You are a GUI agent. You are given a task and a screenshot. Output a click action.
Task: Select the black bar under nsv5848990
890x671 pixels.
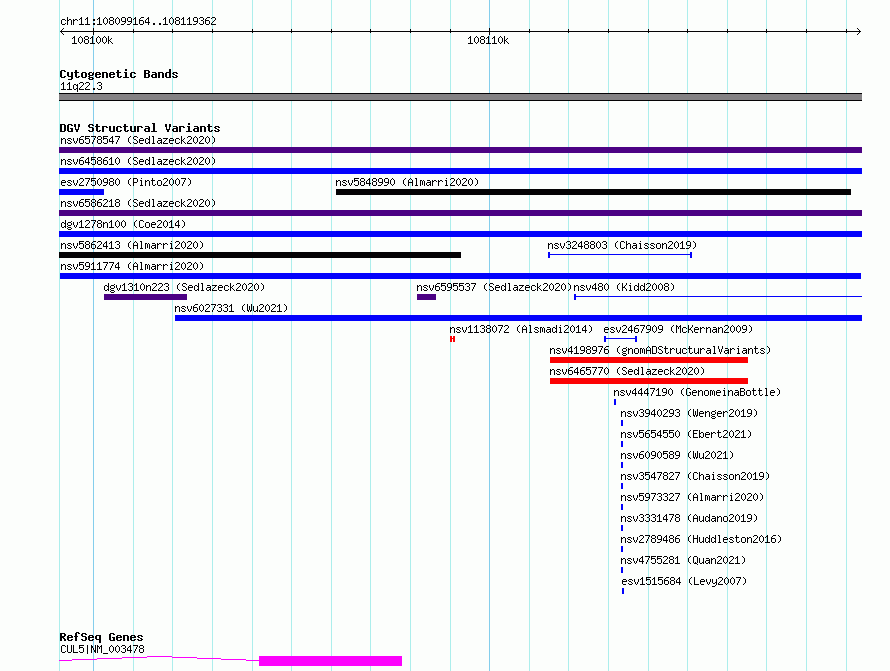(x=593, y=192)
